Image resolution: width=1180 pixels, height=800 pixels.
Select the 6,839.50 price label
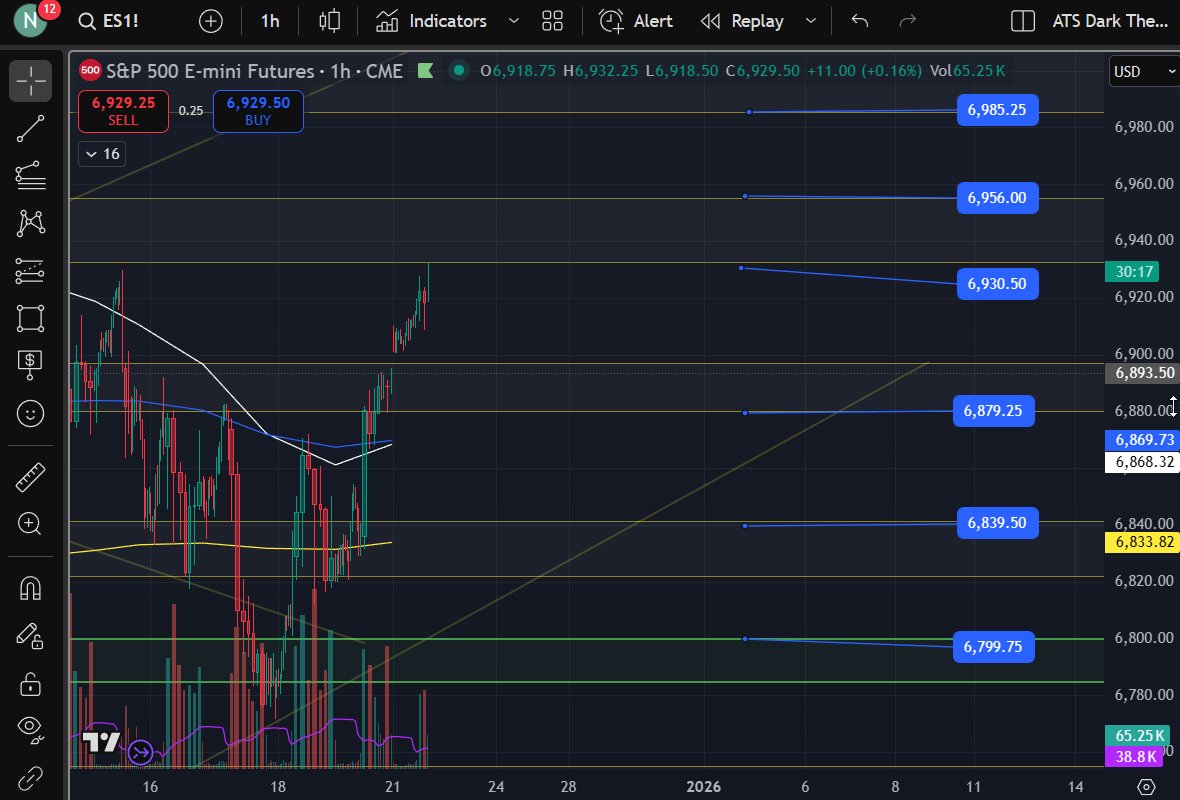(x=997, y=523)
